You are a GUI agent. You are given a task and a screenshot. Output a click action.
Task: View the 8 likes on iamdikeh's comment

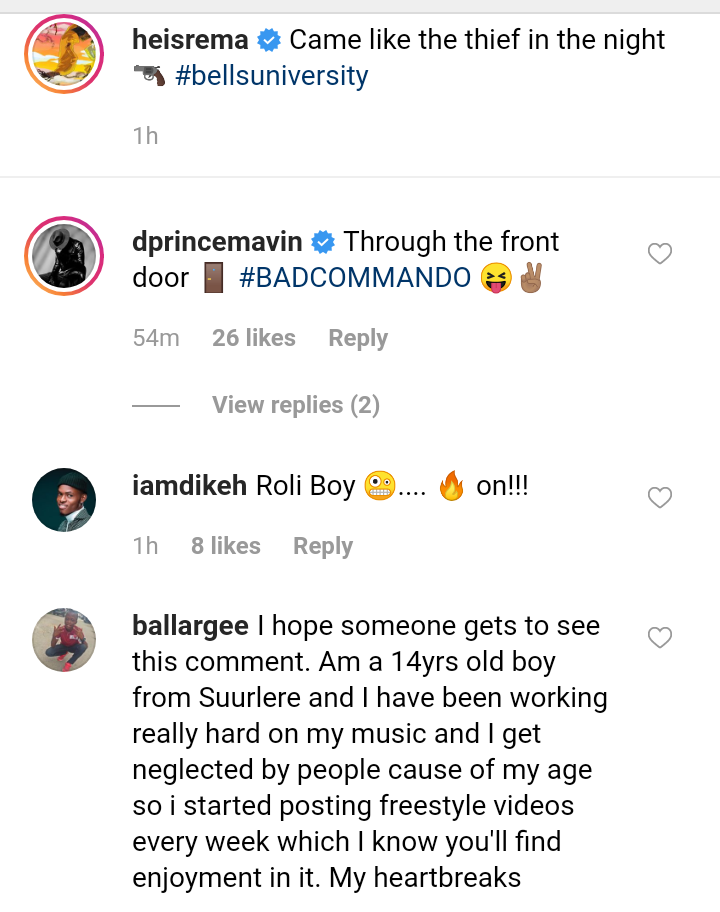(x=225, y=546)
